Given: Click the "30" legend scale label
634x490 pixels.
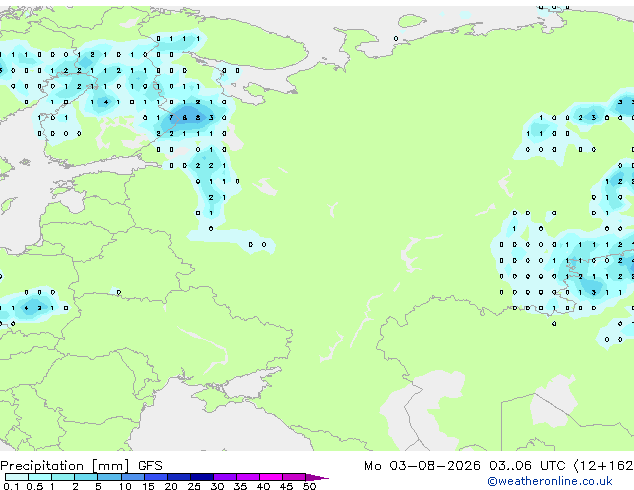Looking at the screenshot, I should click(217, 486).
